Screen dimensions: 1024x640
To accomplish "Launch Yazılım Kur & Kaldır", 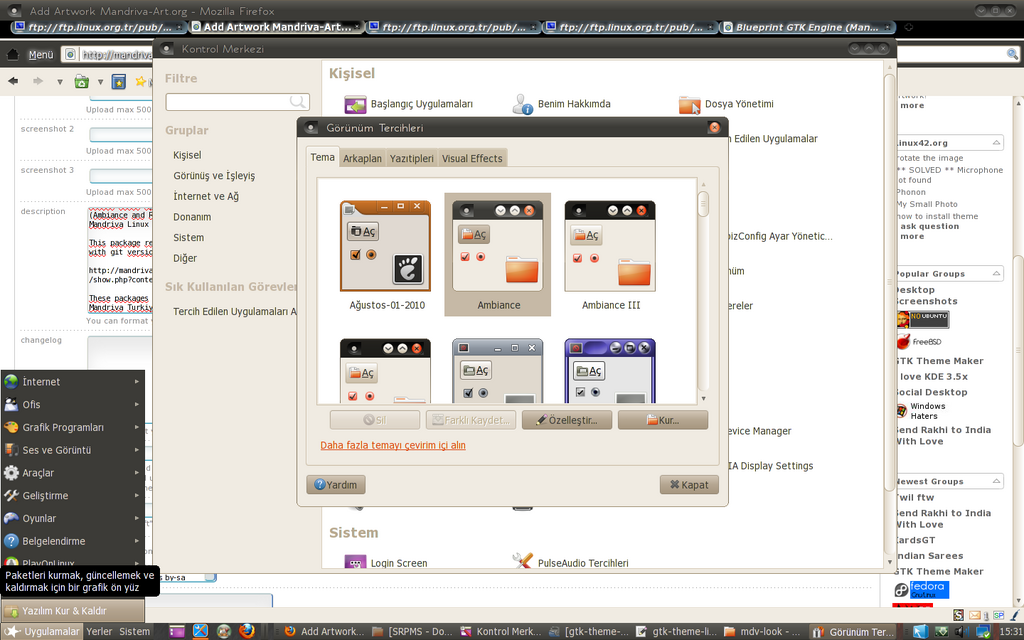I will (72, 611).
